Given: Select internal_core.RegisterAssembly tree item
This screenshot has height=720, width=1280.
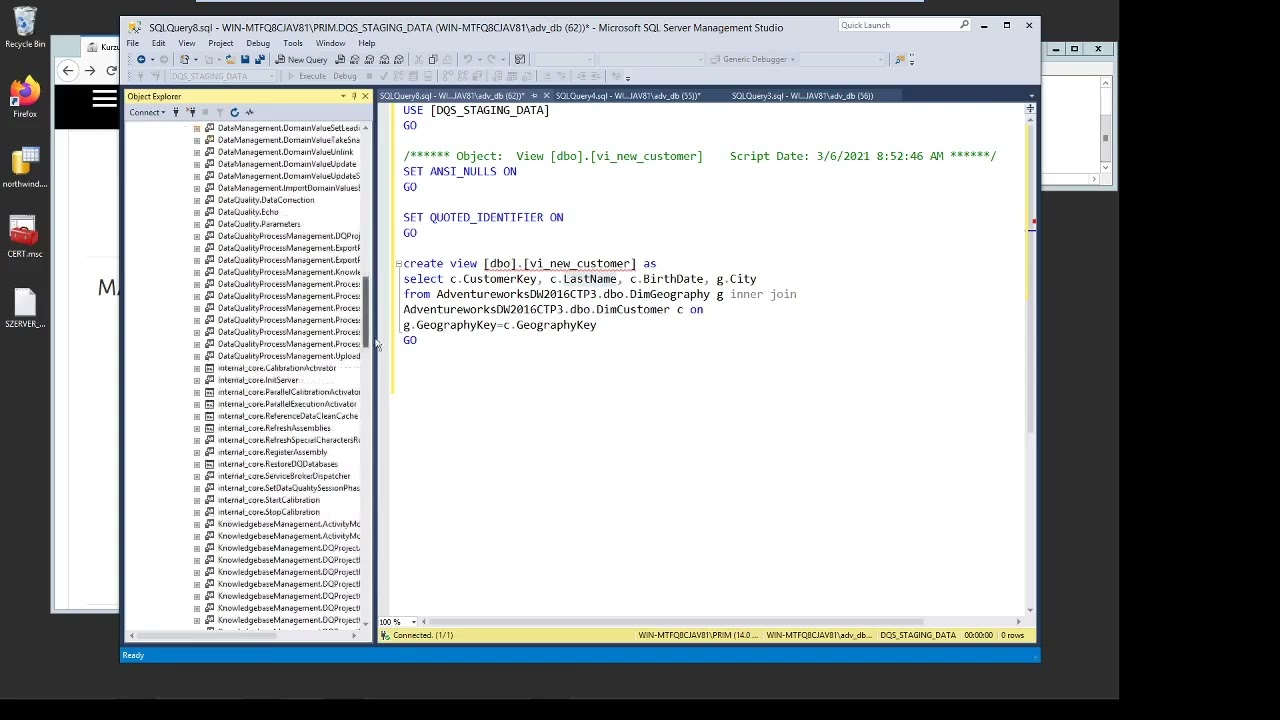Looking at the screenshot, I should coord(272,452).
